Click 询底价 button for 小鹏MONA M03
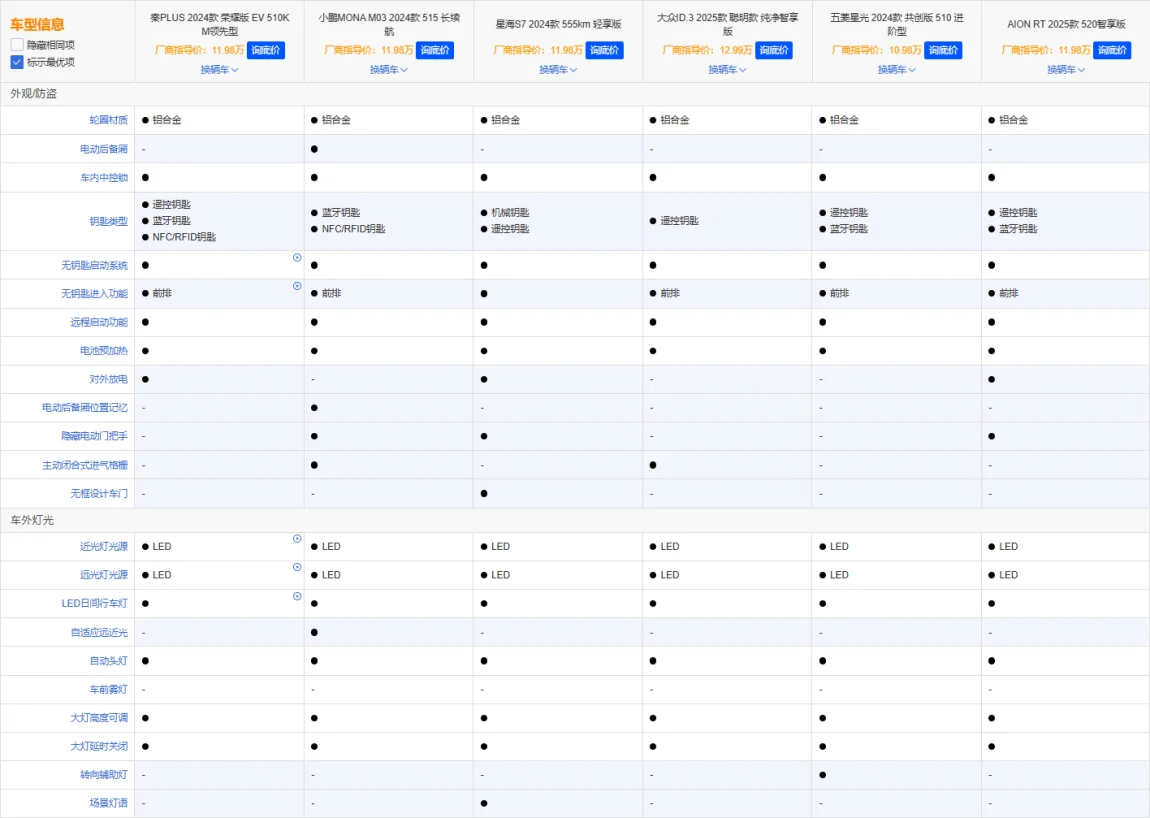Viewport: 1150px width, 818px height. [x=435, y=51]
